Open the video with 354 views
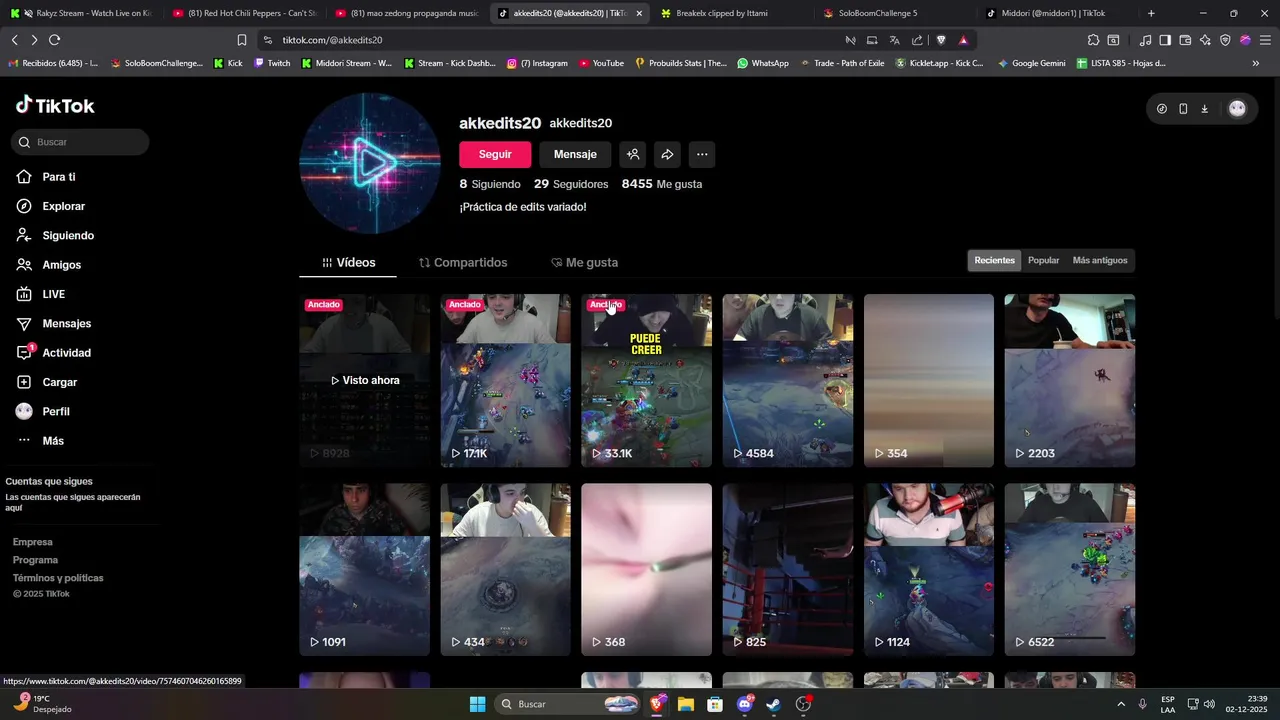Screen dimensions: 1280x720 pyautogui.click(x=929, y=381)
